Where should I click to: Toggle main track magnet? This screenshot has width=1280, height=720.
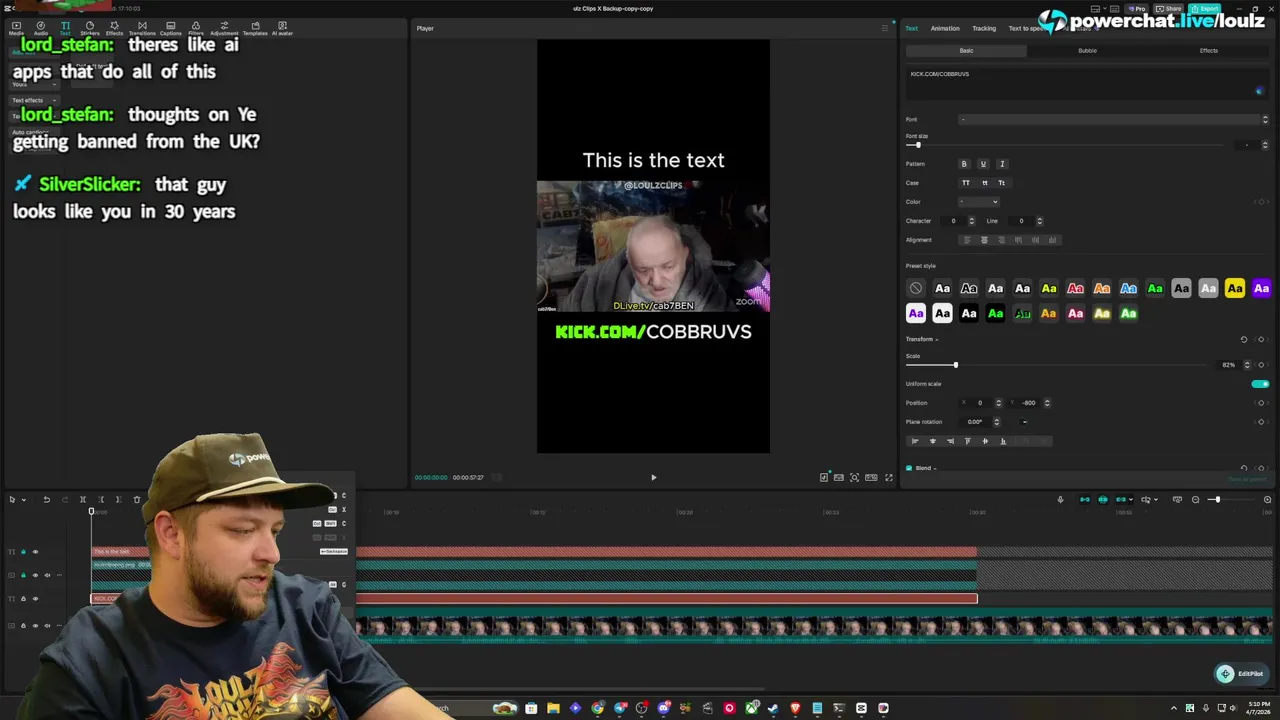tap(1084, 500)
